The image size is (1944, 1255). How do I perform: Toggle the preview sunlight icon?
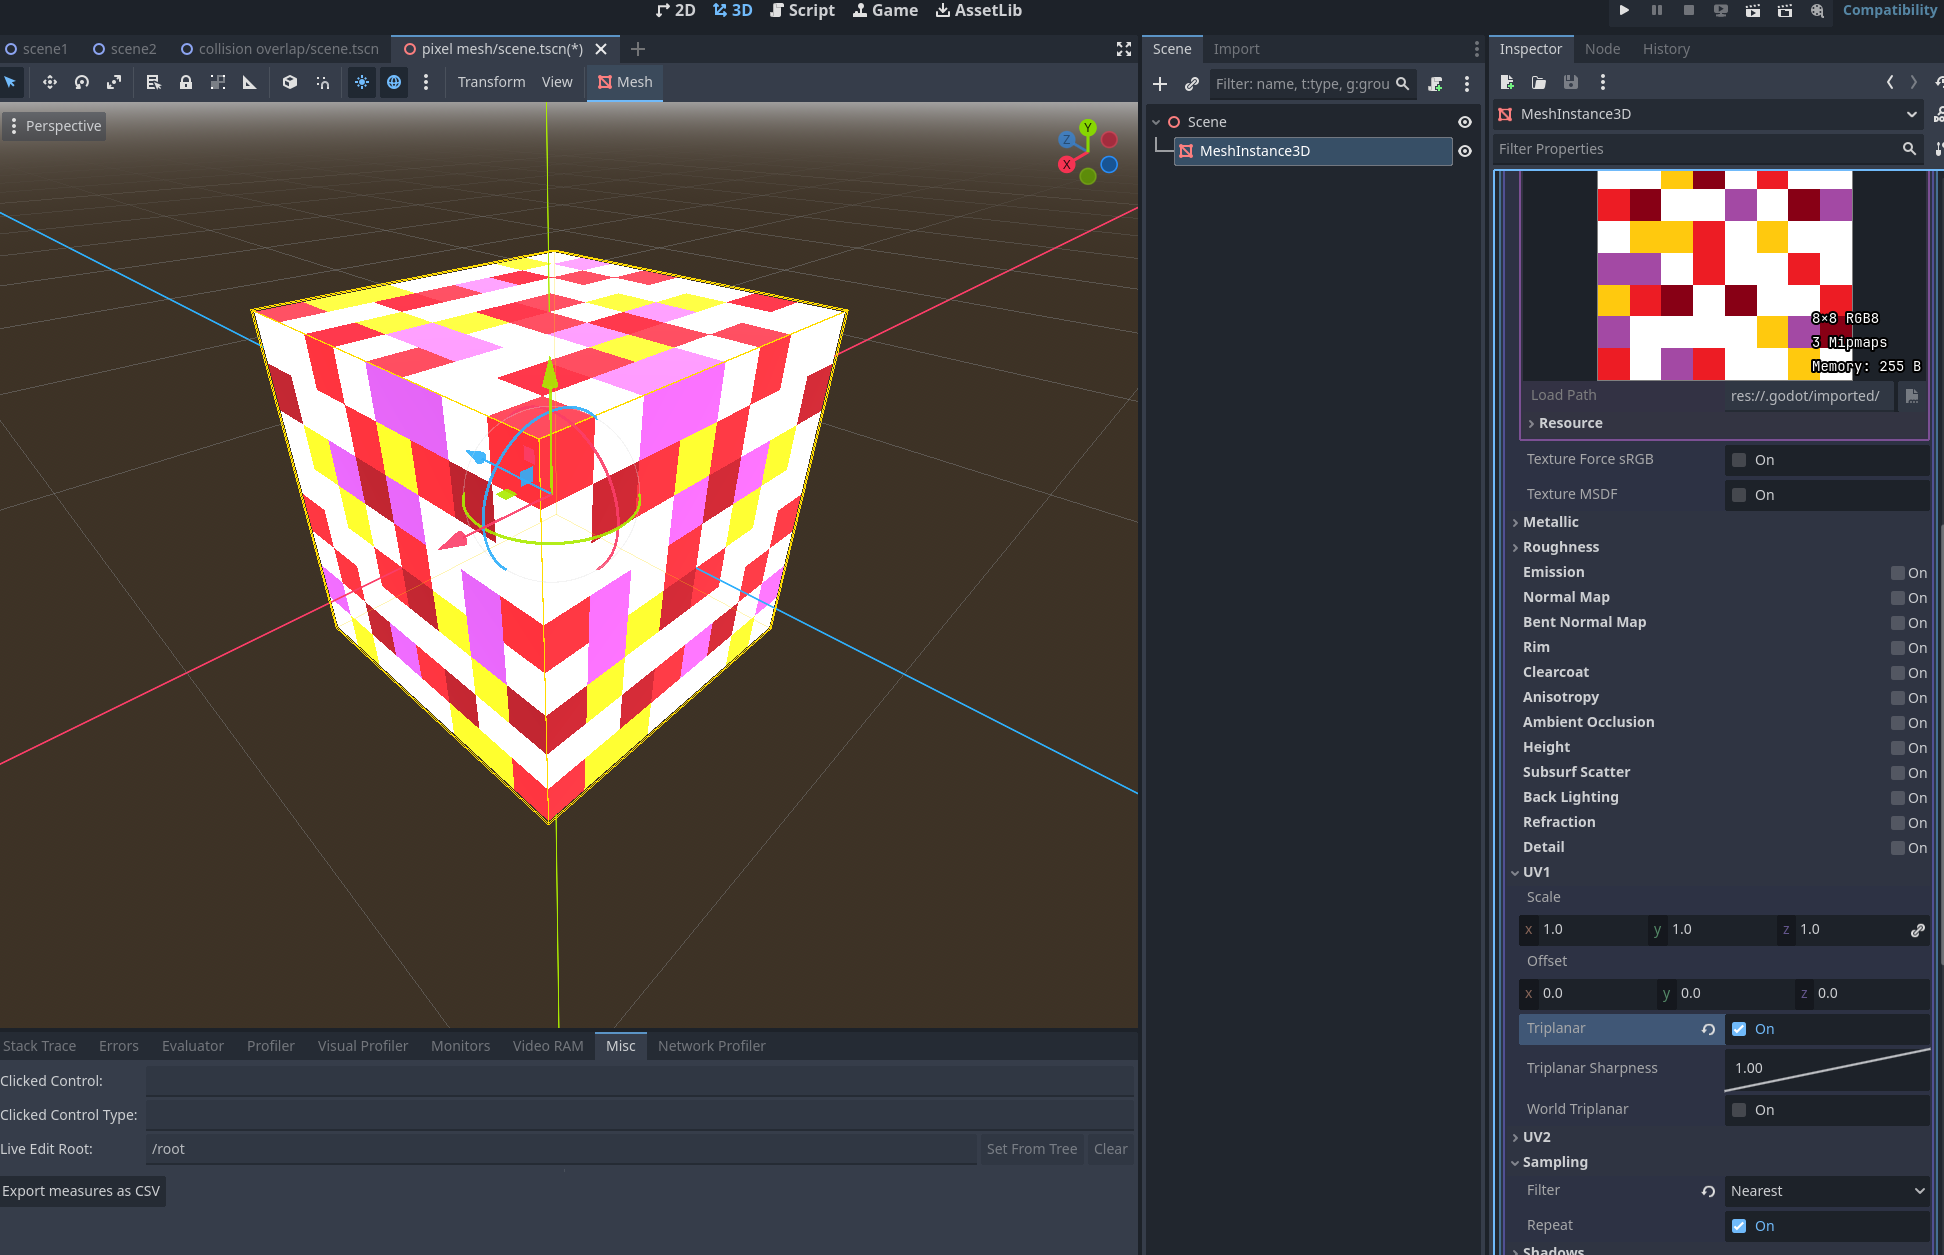pyautogui.click(x=362, y=82)
